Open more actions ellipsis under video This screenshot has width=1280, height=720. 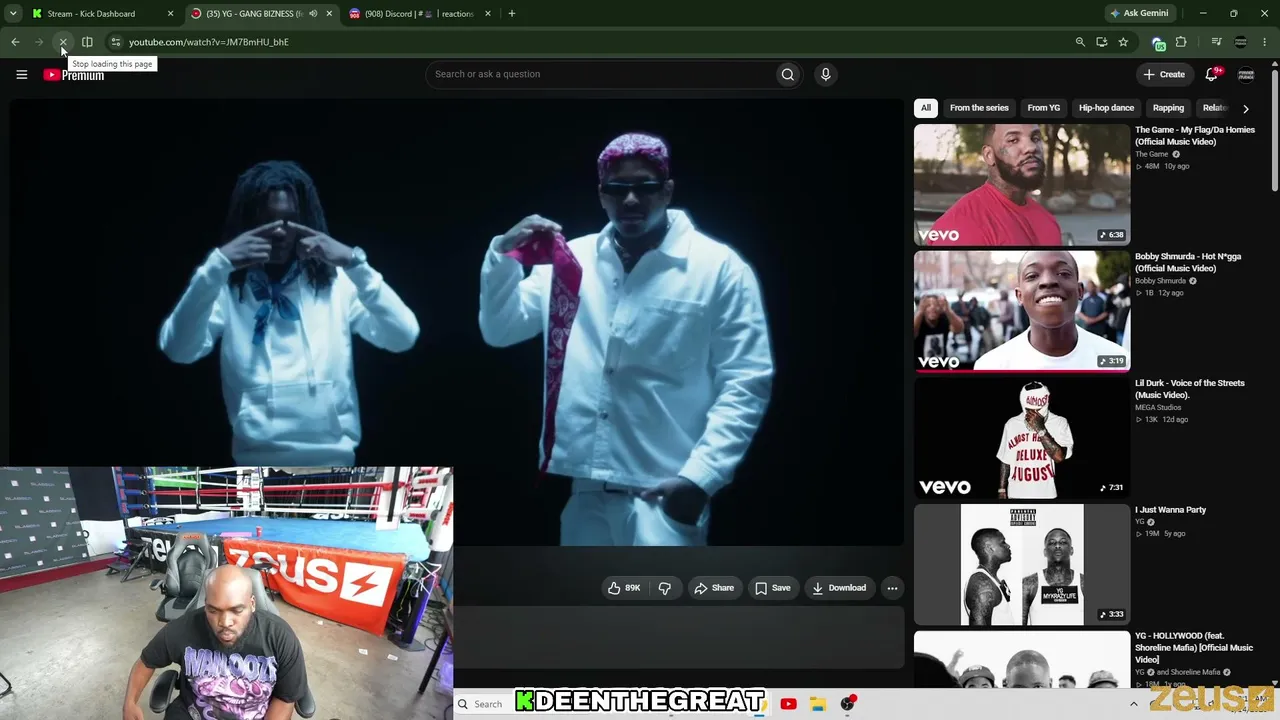coord(892,588)
